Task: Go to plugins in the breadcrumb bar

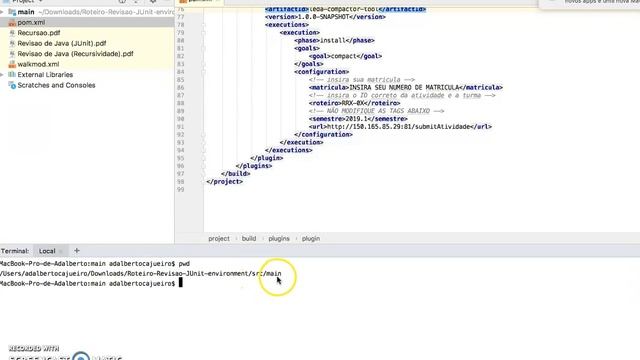Action: [x=279, y=238]
